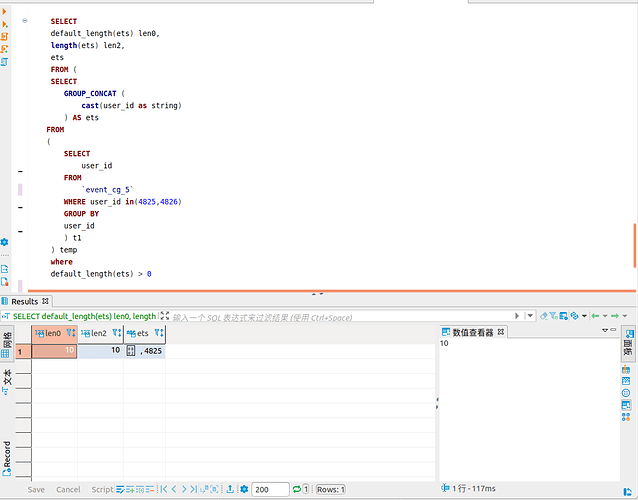Open the ets column filter dropdown

(158, 333)
